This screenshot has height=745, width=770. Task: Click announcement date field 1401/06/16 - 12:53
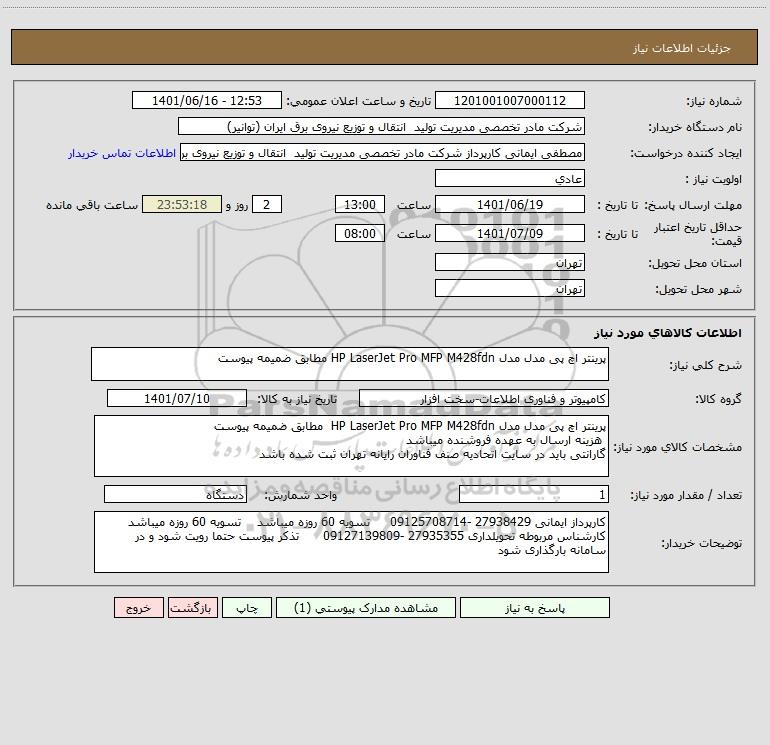[207, 100]
